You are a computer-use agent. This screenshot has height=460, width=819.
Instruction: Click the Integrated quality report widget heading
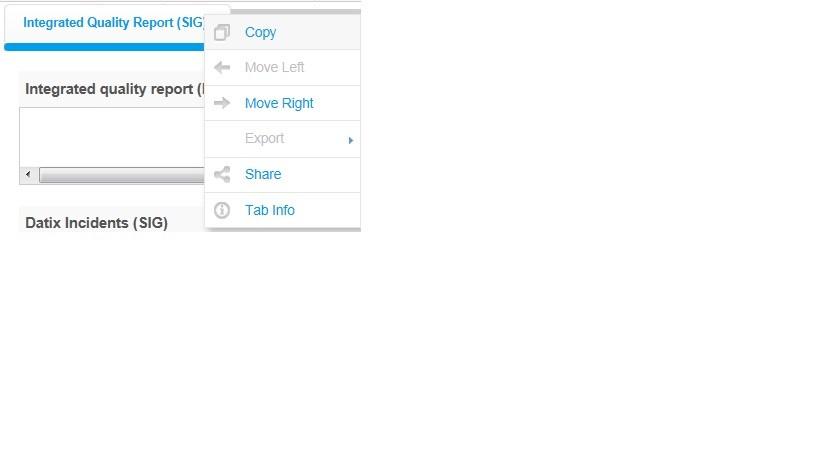[x=114, y=89]
